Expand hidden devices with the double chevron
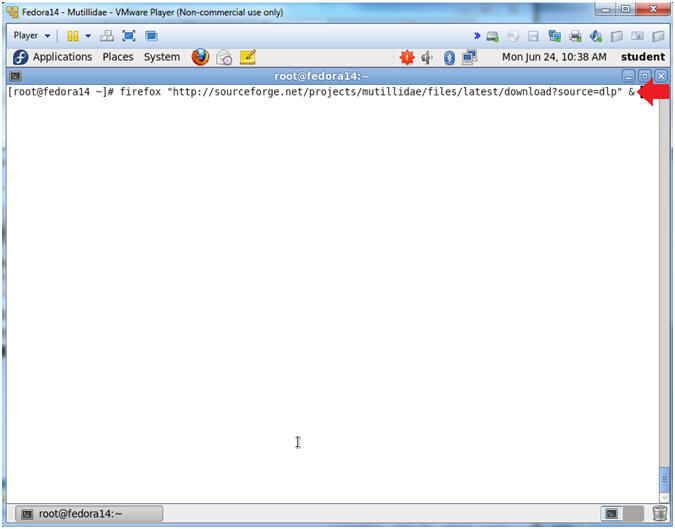 477,36
